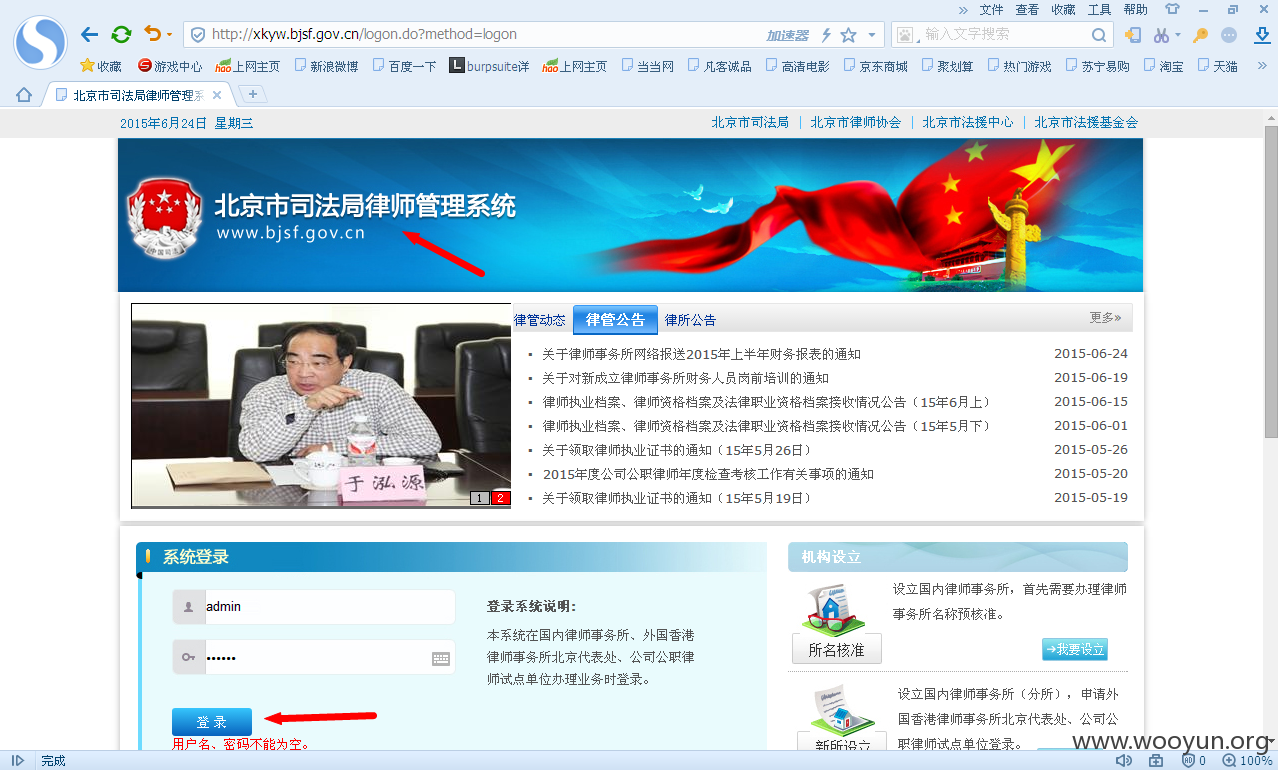The image size is (1278, 770).
Task: Open the 北京市法援基金会 top link
Action: tap(1086, 122)
